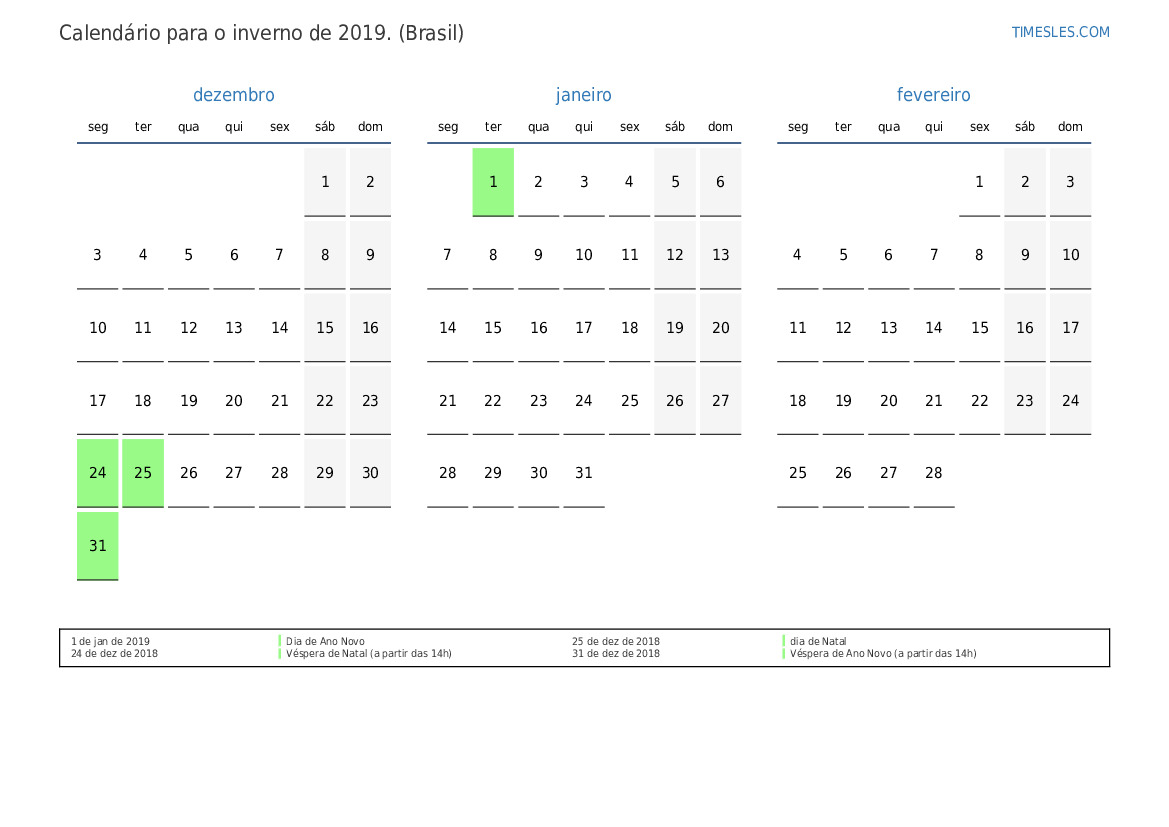Select December 1 Saturday cell

click(325, 182)
